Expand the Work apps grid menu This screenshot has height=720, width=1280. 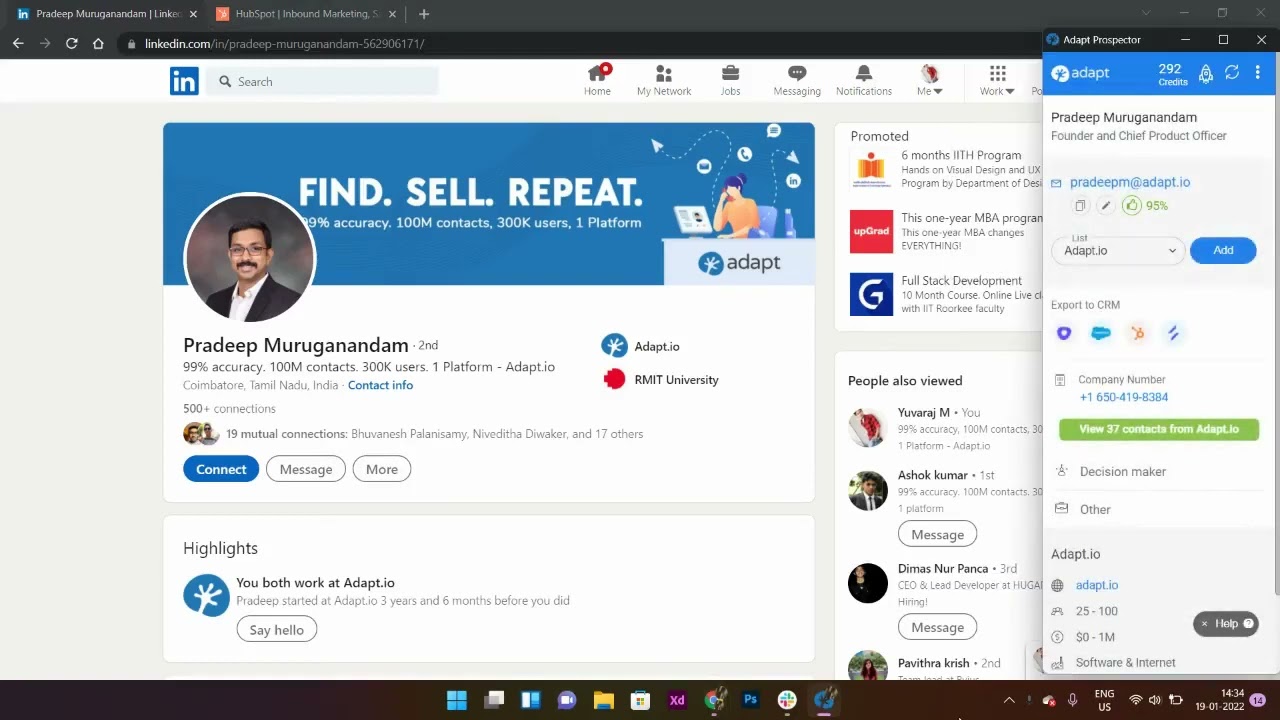coord(997,80)
